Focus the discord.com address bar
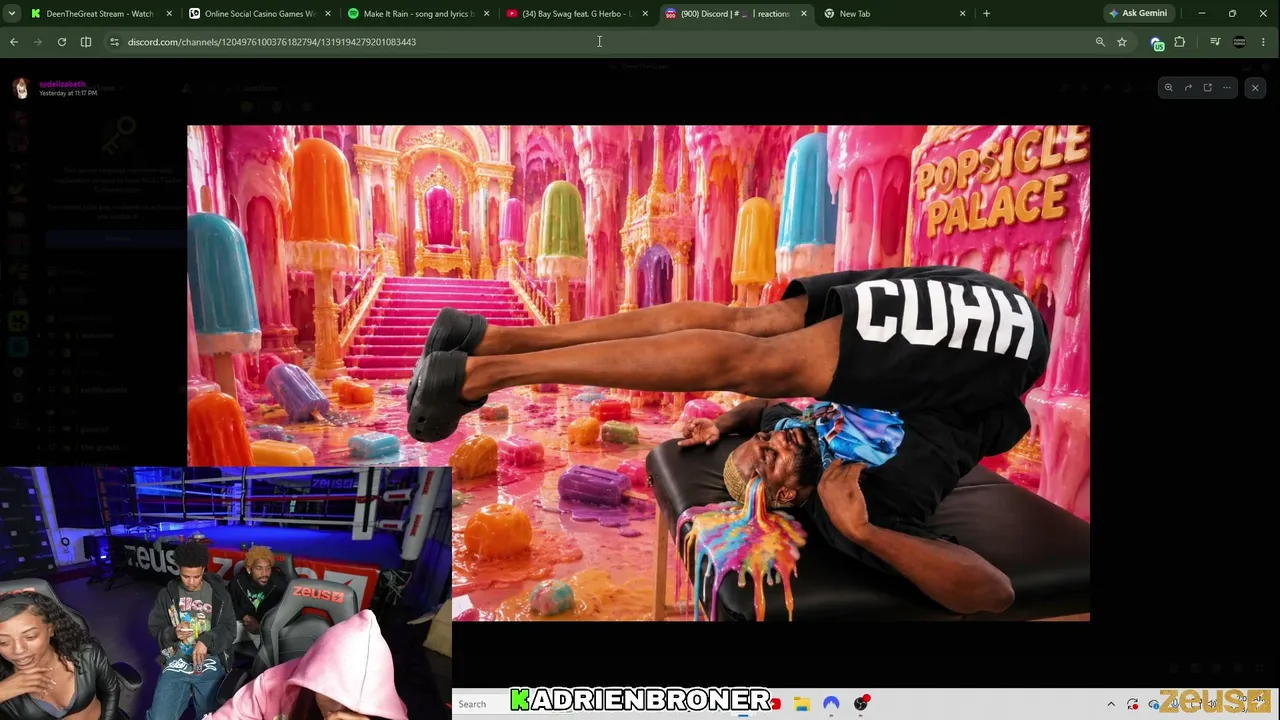The width and height of the screenshot is (1280, 720). [600, 42]
